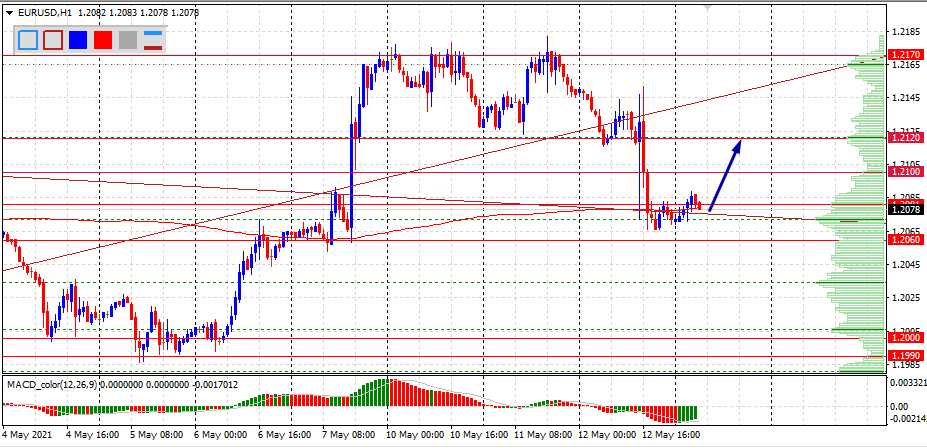Click the chart shift triangle marker at top
Image resolution: width=927 pixels, height=448 pixels.
tap(710, 8)
